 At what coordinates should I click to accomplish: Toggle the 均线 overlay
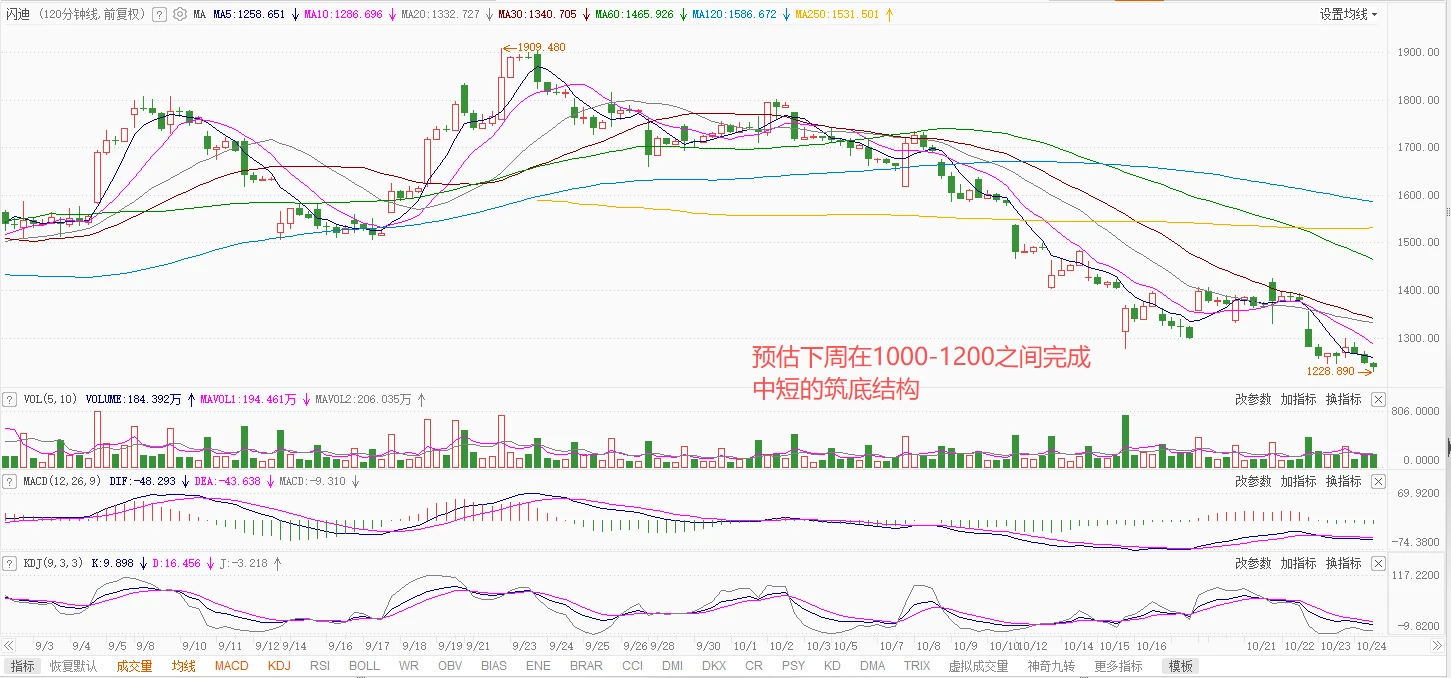coord(183,666)
